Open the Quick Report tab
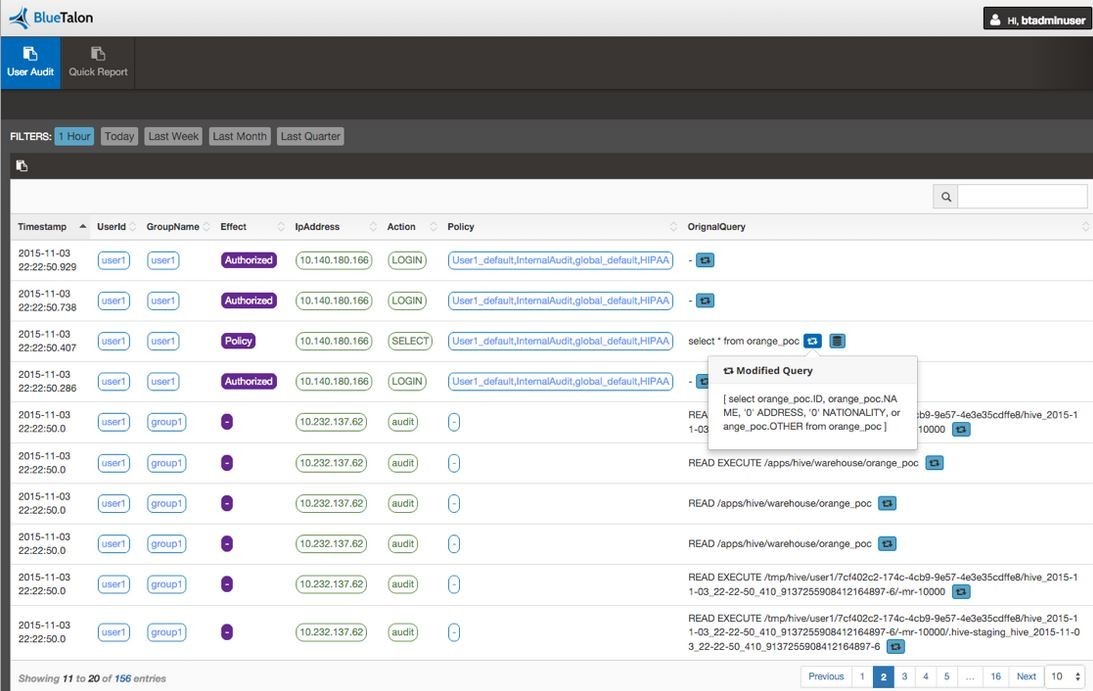This screenshot has width=1093, height=691. 98,62
